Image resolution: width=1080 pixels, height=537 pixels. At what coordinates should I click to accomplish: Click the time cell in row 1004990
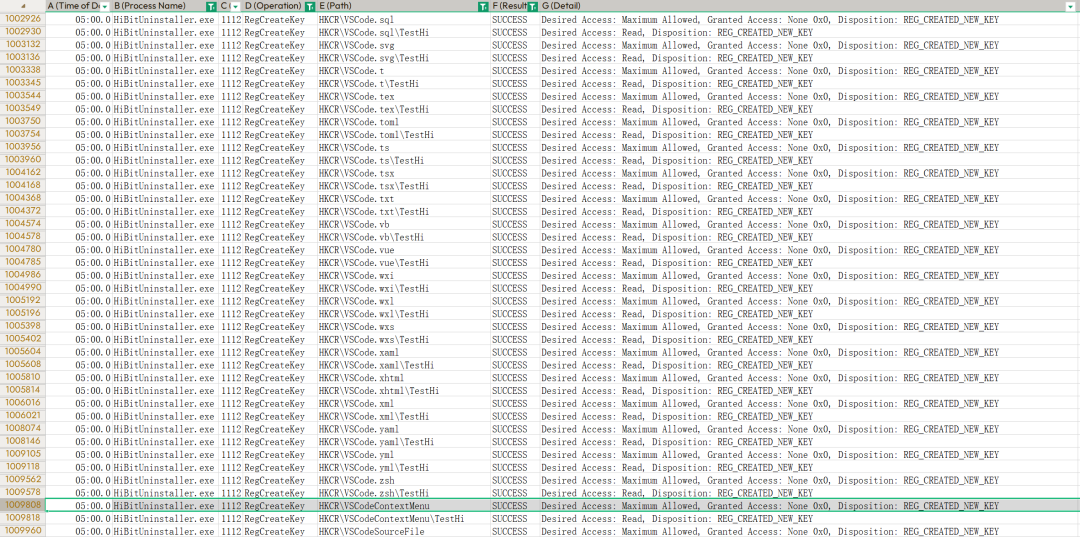(x=79, y=288)
